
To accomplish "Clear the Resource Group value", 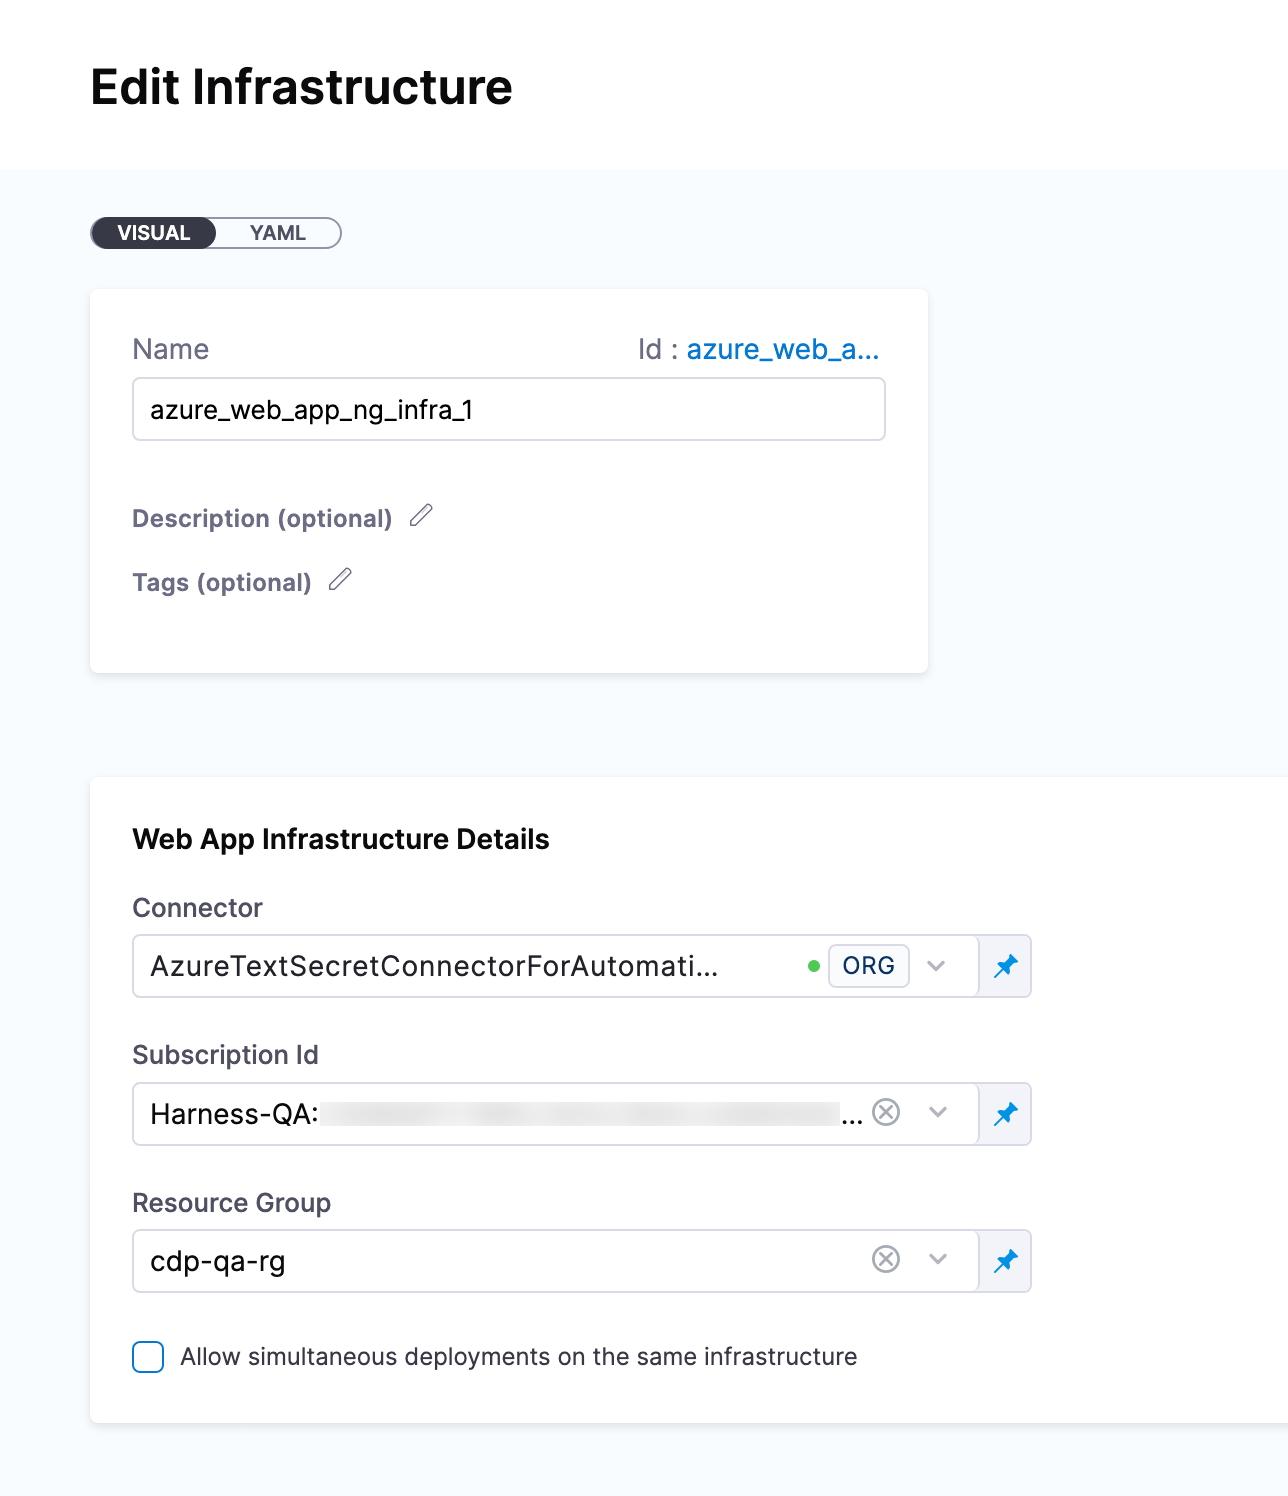I will point(886,1259).
